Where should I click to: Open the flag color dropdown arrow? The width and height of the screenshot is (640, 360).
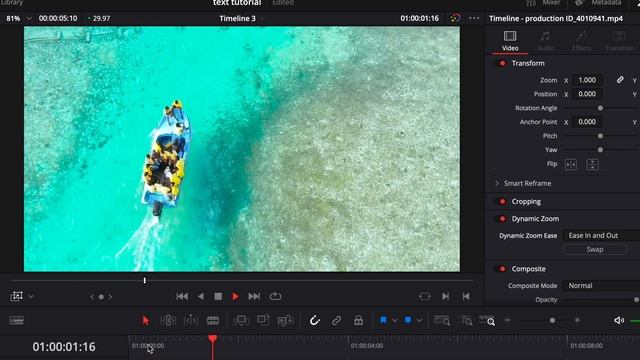coord(395,321)
